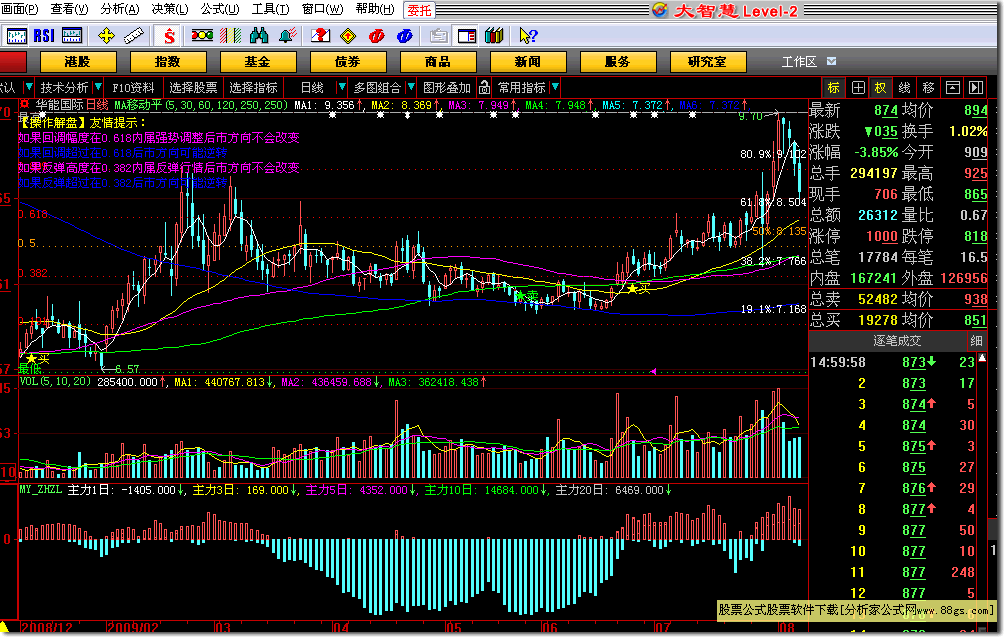Click the colored diagonal stripes icon
This screenshot has width=1007, height=639.
pos(231,36)
